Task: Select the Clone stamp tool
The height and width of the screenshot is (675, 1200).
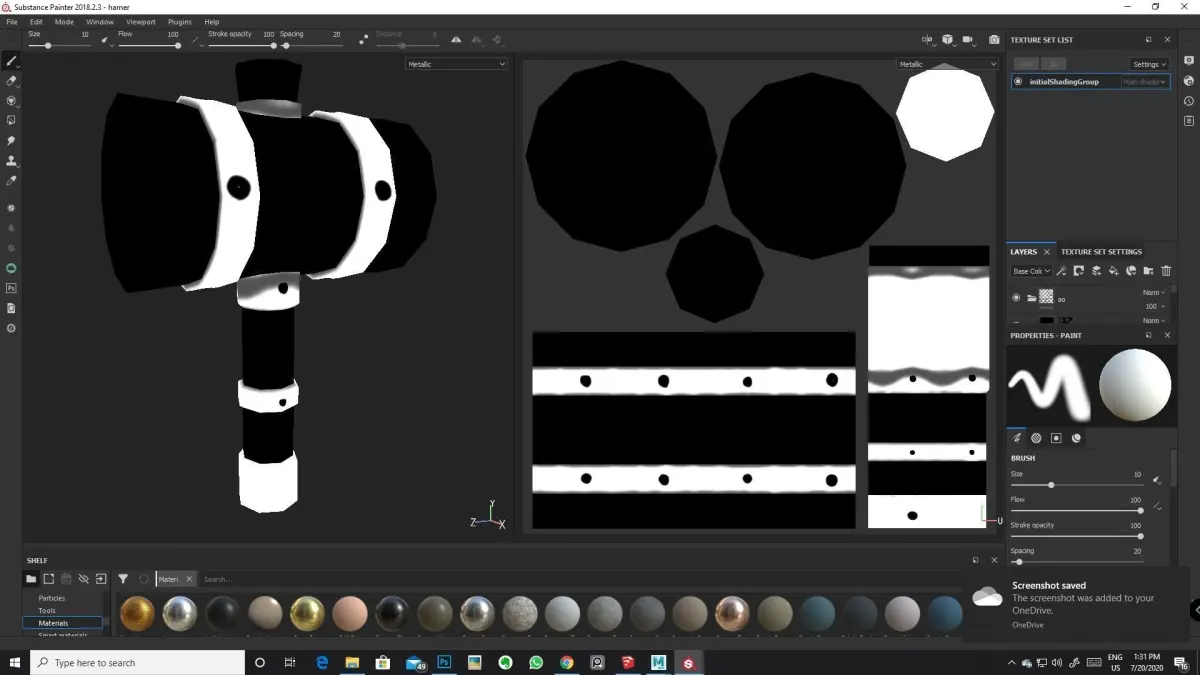Action: coord(12,161)
